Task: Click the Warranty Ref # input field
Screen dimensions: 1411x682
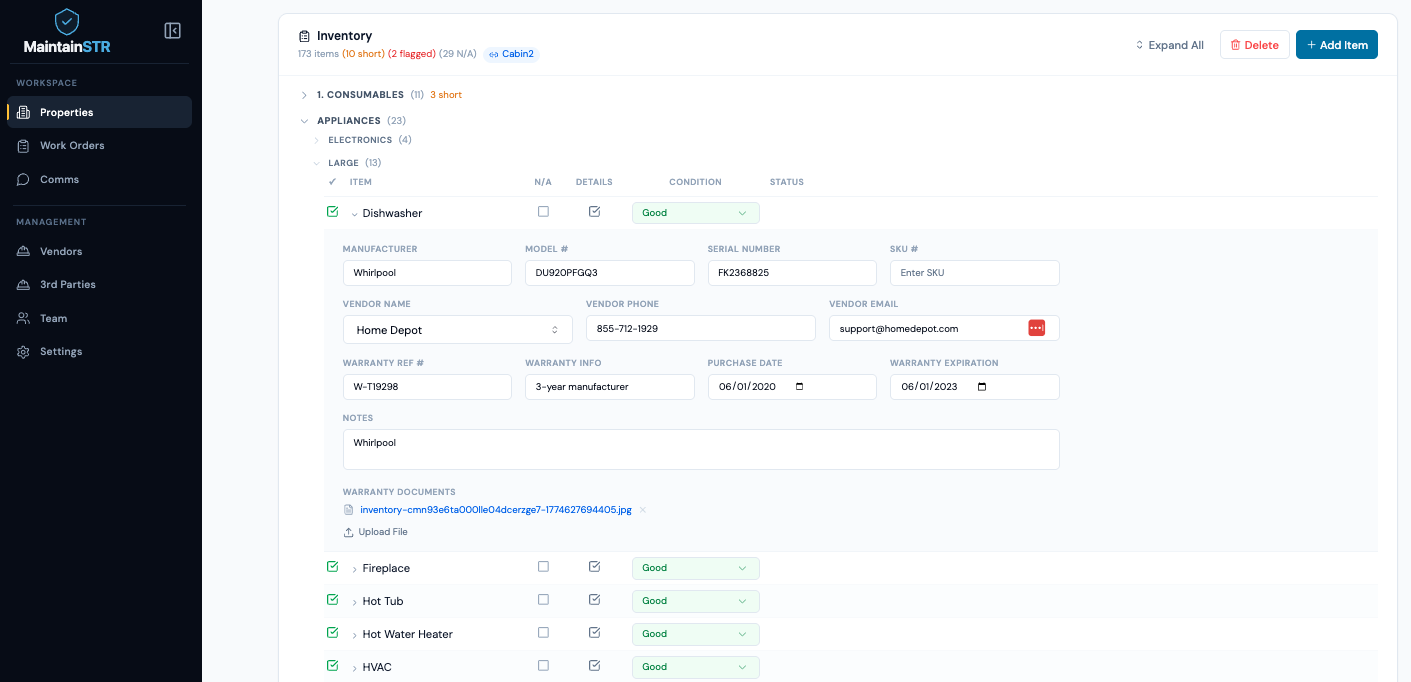Action: 427,387
